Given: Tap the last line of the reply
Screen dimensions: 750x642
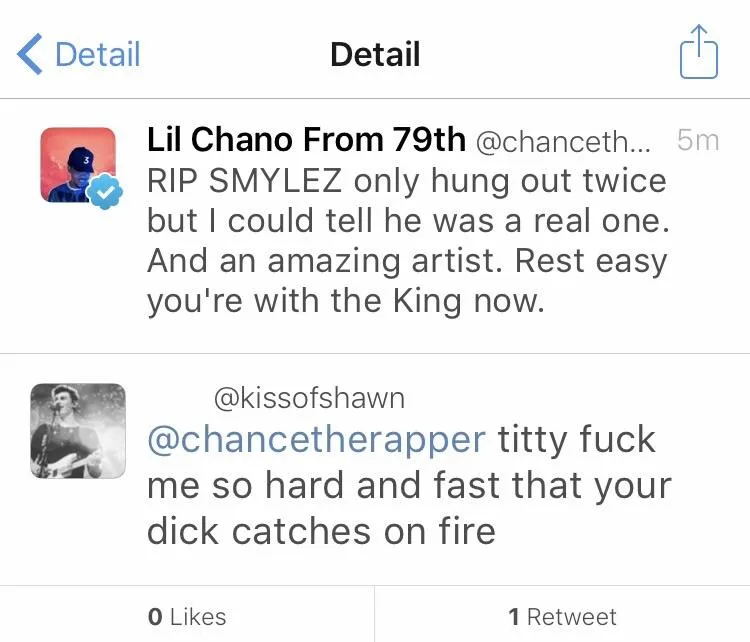Looking at the screenshot, I should point(321,530).
